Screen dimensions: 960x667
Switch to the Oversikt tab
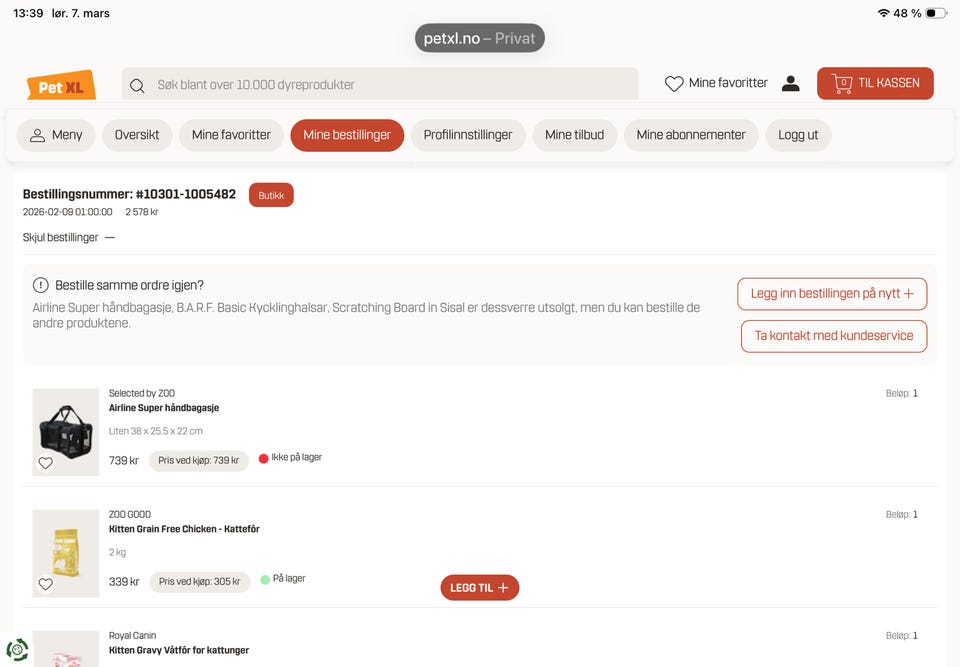[137, 135]
